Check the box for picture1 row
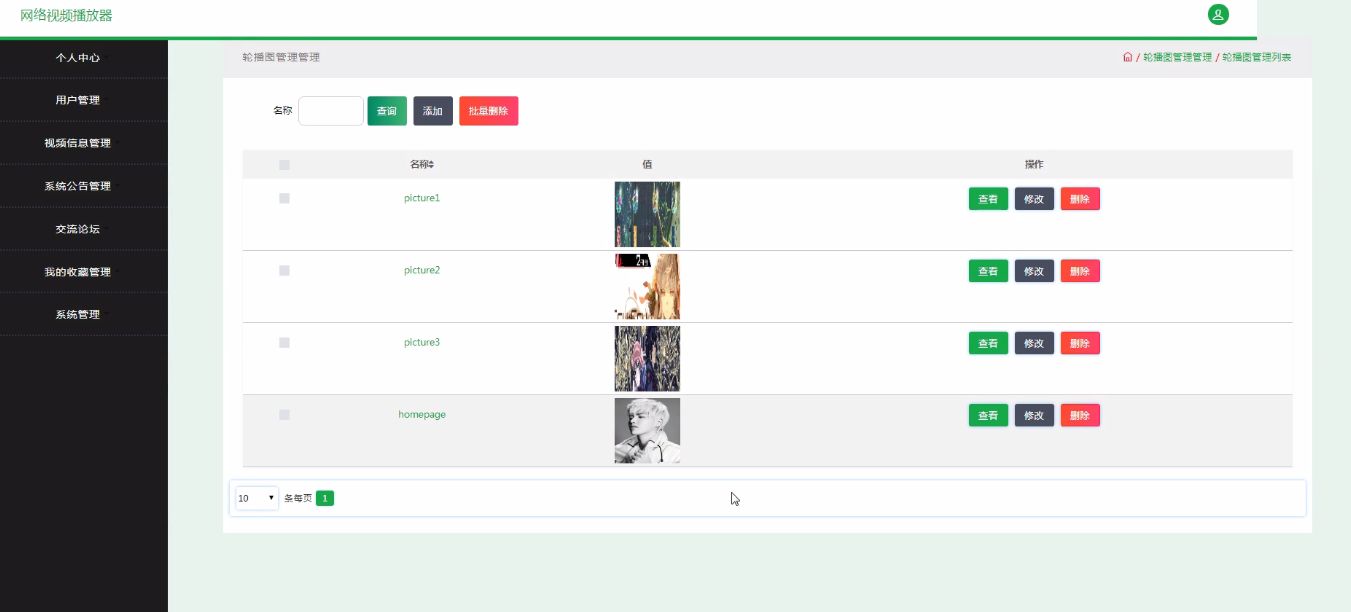The image size is (1351, 612). tap(284, 199)
